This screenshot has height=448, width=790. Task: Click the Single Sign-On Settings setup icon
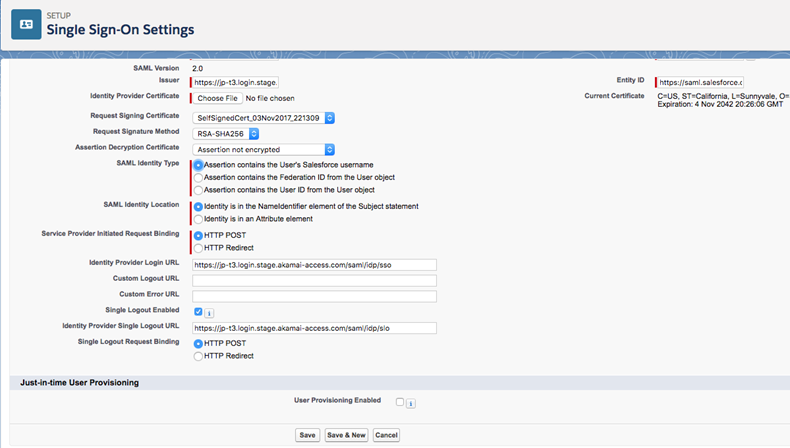point(26,24)
